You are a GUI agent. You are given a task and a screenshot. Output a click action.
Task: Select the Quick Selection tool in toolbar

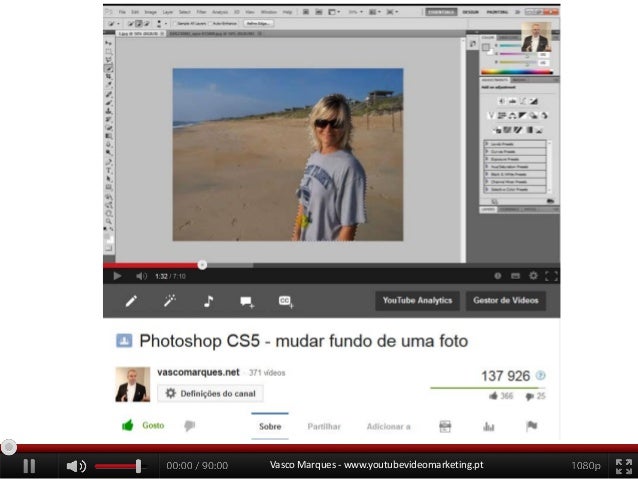(x=109, y=69)
